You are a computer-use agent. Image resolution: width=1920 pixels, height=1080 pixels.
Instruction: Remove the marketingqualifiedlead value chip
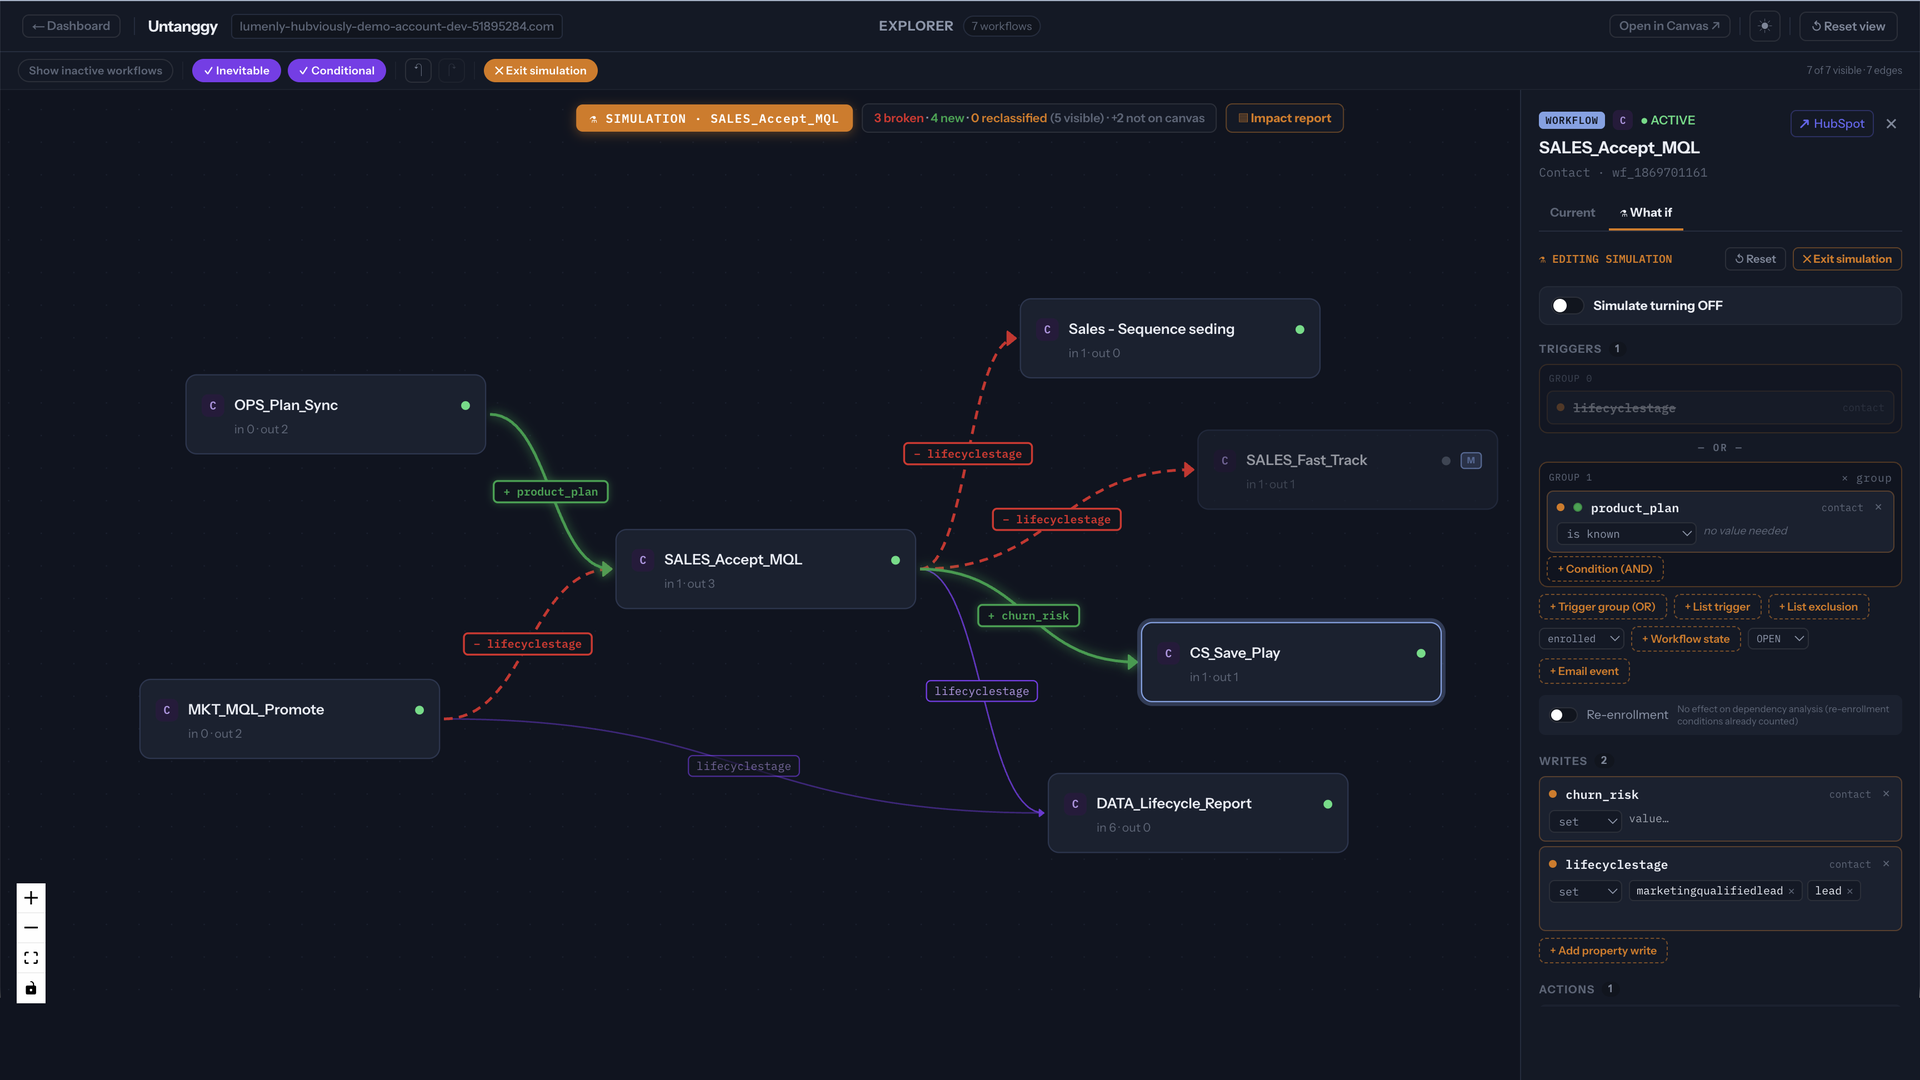[1791, 891]
